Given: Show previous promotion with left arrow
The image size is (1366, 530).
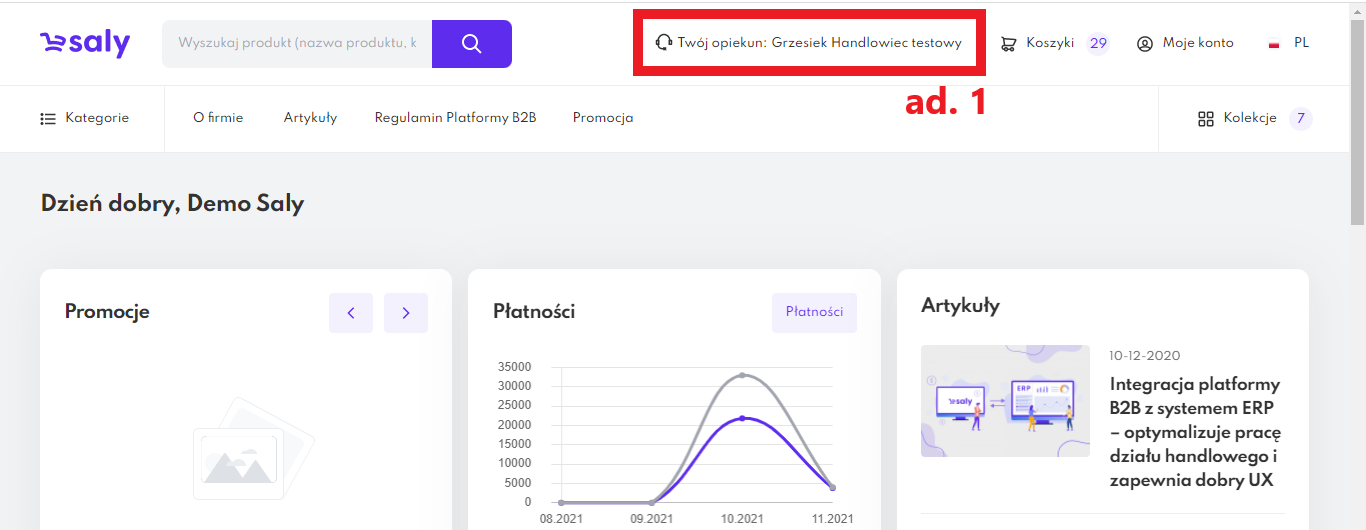Looking at the screenshot, I should click(x=351, y=313).
